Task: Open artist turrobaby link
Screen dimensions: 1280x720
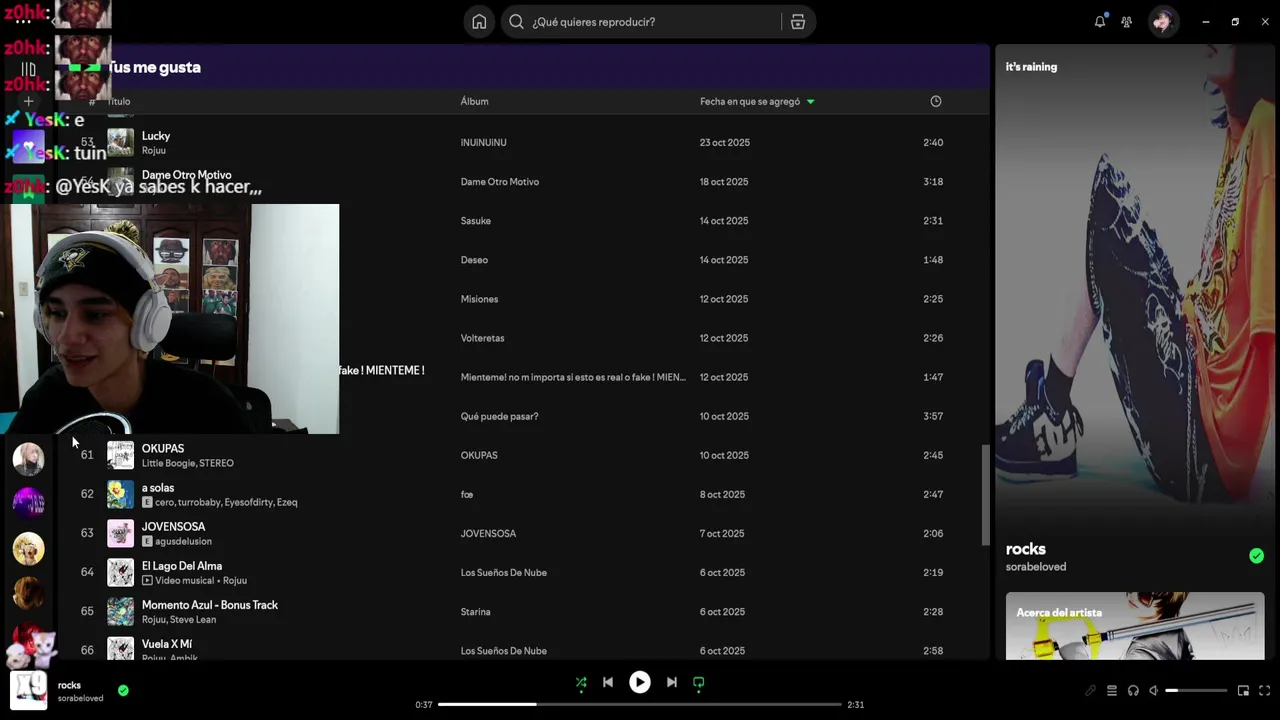Action: click(x=199, y=502)
